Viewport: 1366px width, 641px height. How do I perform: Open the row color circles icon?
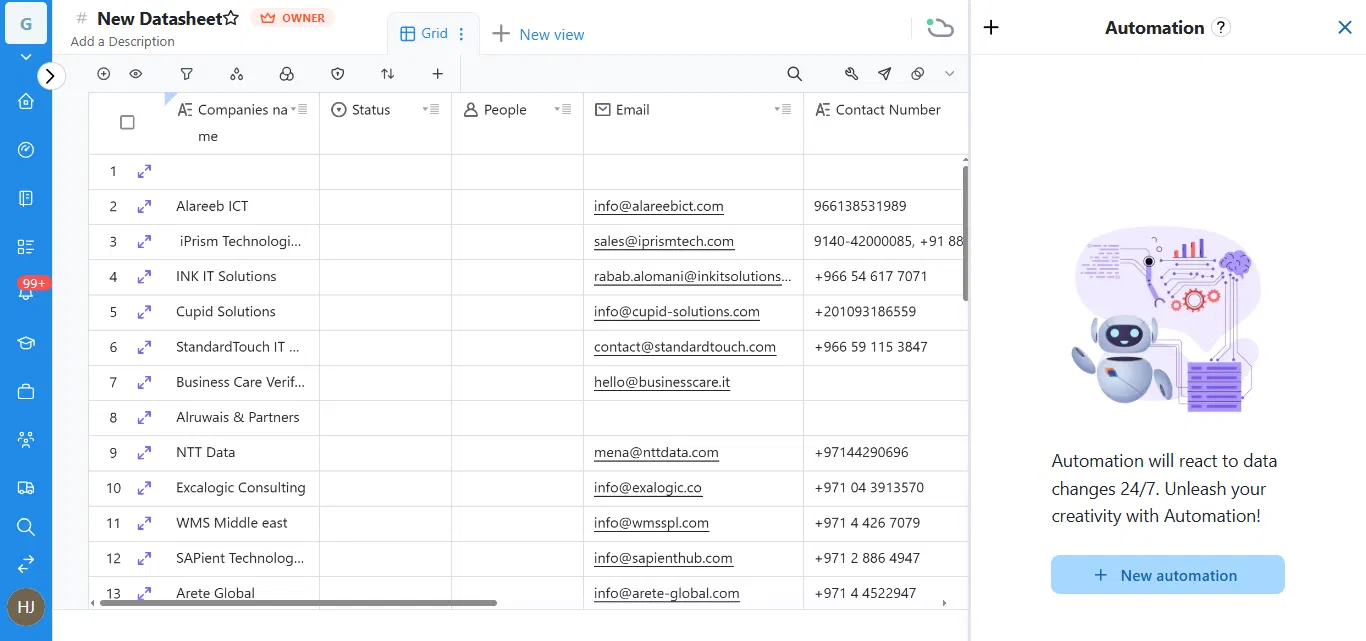pyautogui.click(x=286, y=74)
